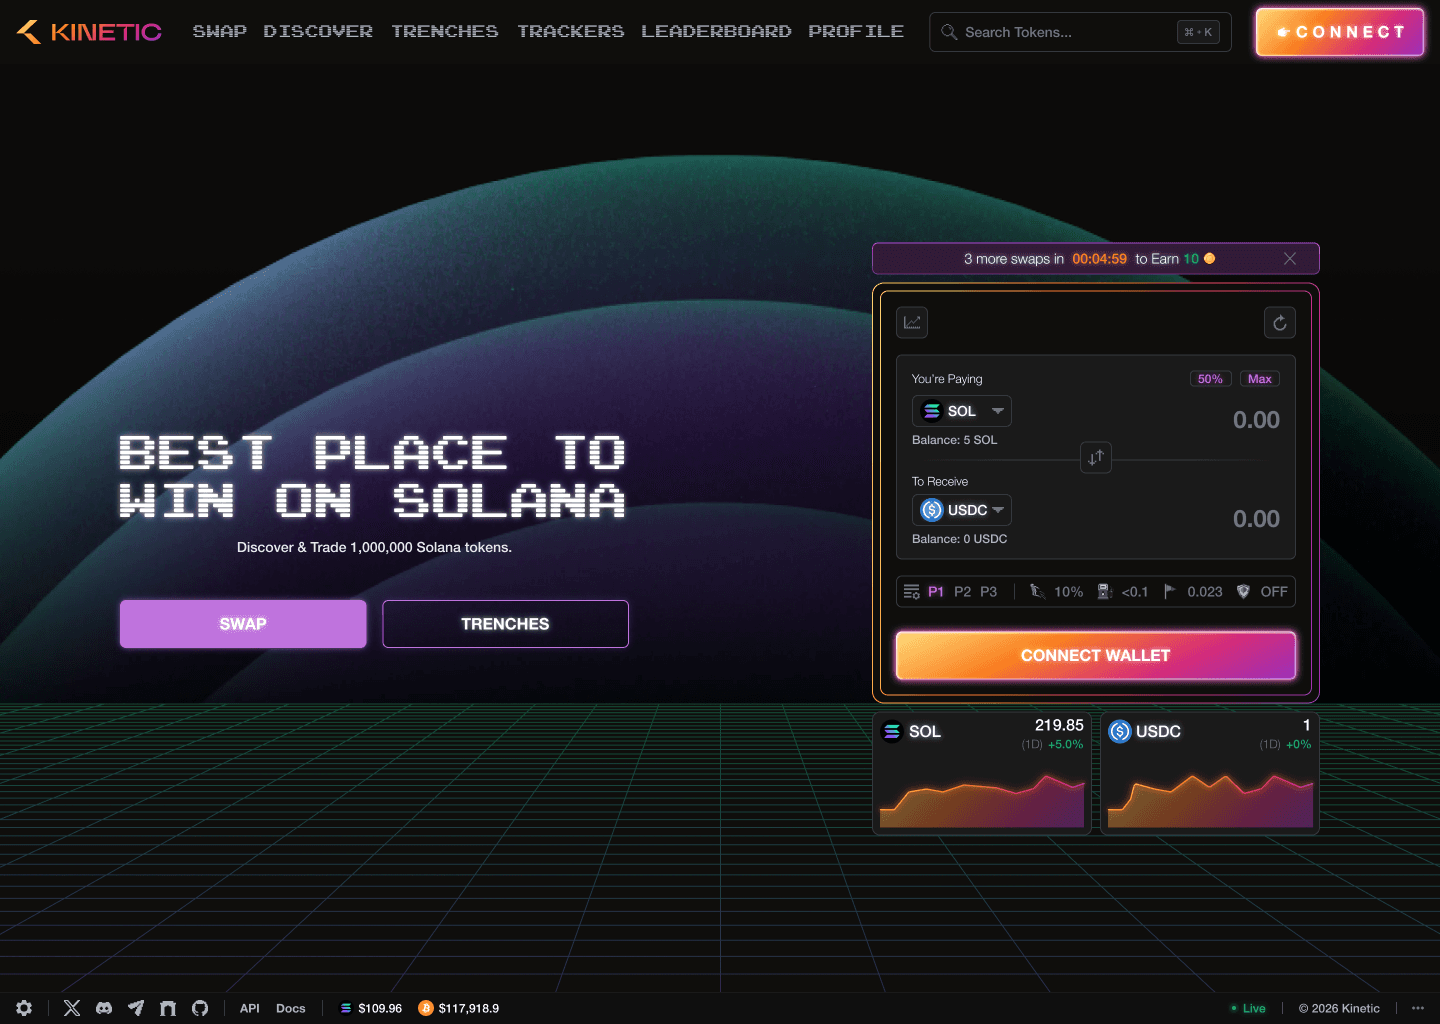Swap paying and receiving tokens with arrows icon
Screen dimensions: 1440x1024
coord(1096,457)
